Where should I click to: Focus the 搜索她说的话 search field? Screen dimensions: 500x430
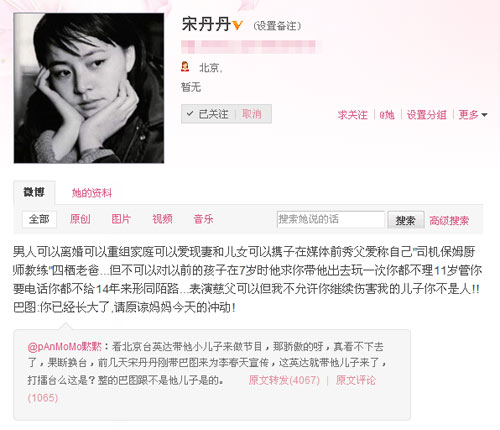[x=331, y=219]
